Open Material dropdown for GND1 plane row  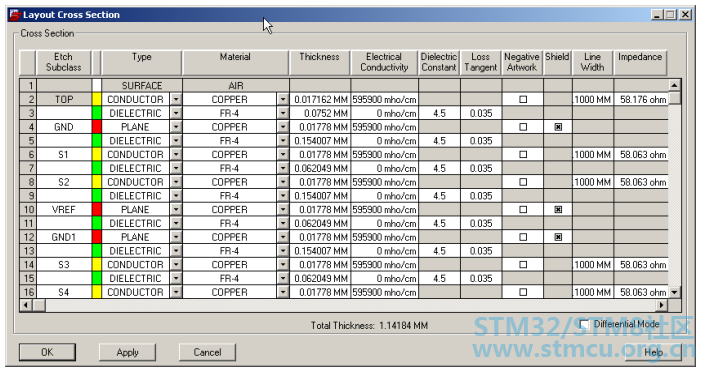(x=283, y=237)
